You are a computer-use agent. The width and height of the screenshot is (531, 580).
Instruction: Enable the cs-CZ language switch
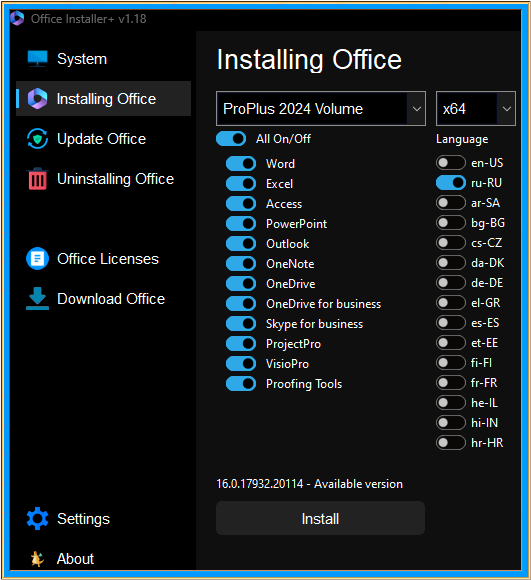pos(451,242)
